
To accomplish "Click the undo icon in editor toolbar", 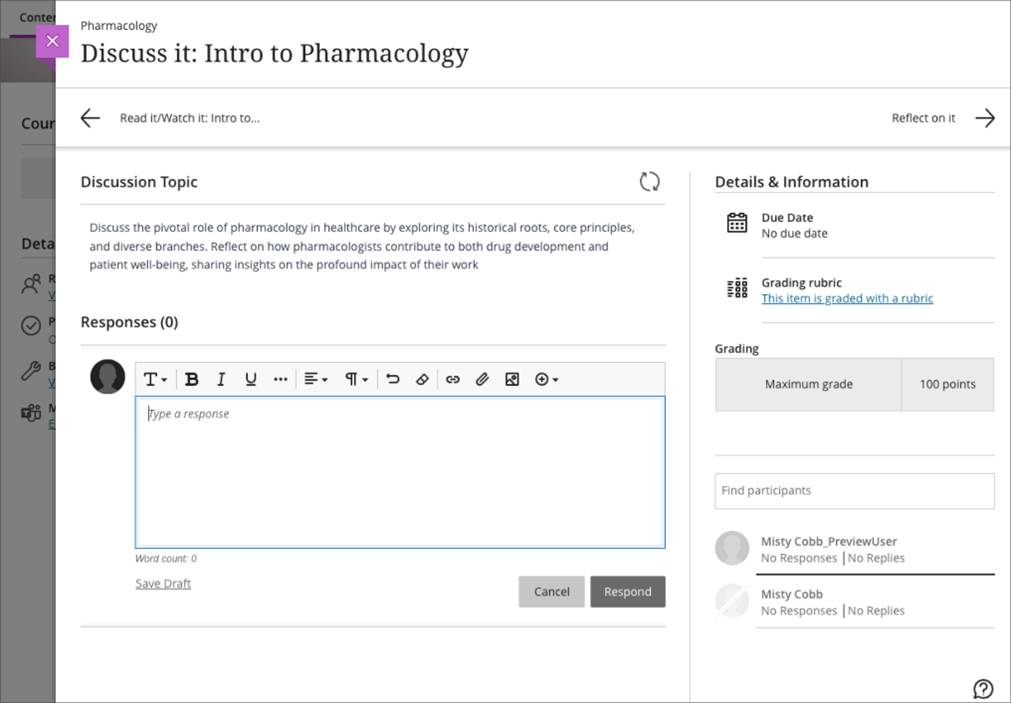I will (393, 379).
